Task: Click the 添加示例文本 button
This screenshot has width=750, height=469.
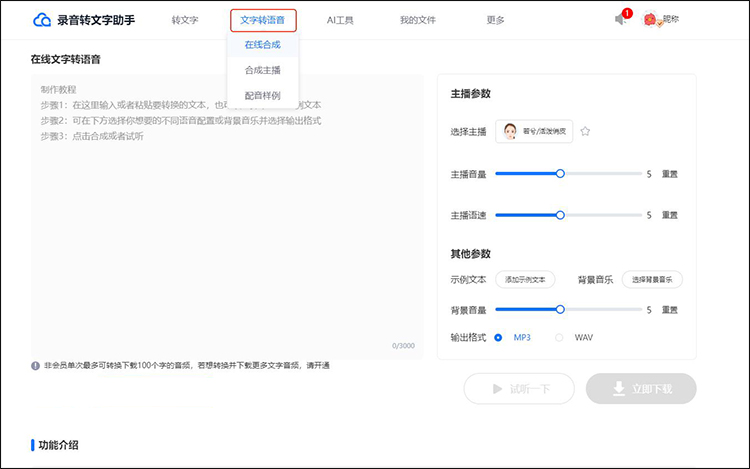Action: (525, 279)
